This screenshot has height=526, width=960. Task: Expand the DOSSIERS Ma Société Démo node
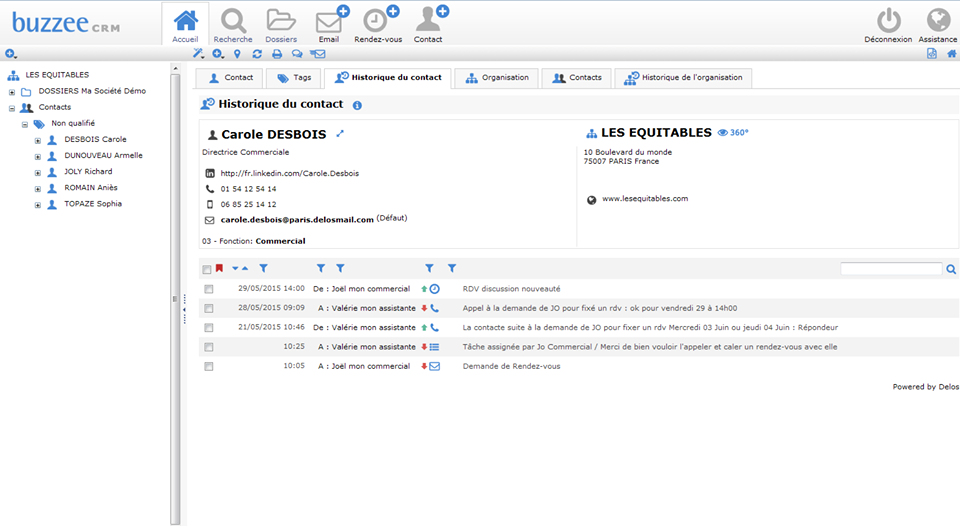coord(12,92)
